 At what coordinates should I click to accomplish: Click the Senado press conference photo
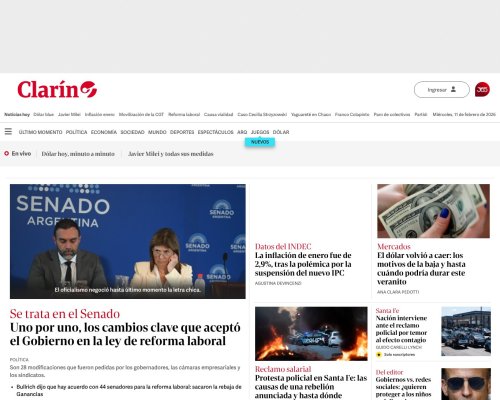pyautogui.click(x=128, y=241)
